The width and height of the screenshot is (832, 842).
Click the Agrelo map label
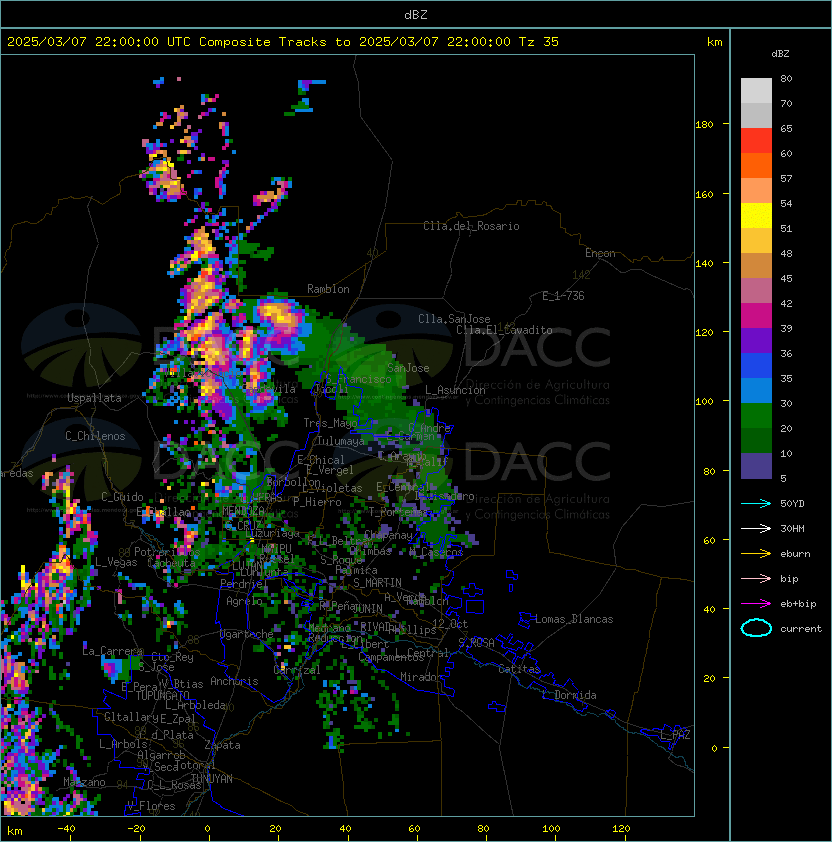pos(244,601)
